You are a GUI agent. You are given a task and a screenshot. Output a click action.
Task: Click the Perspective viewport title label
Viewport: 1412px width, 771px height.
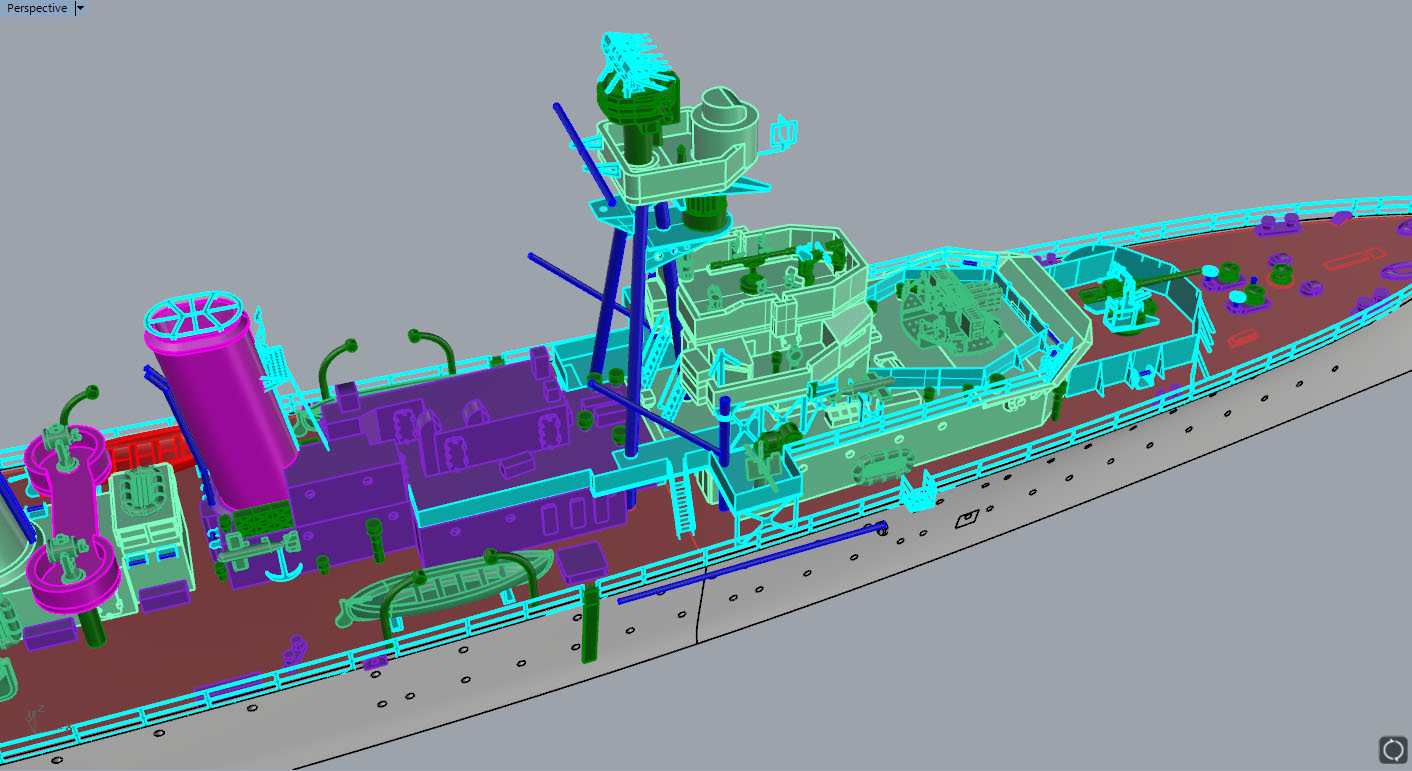(37, 8)
